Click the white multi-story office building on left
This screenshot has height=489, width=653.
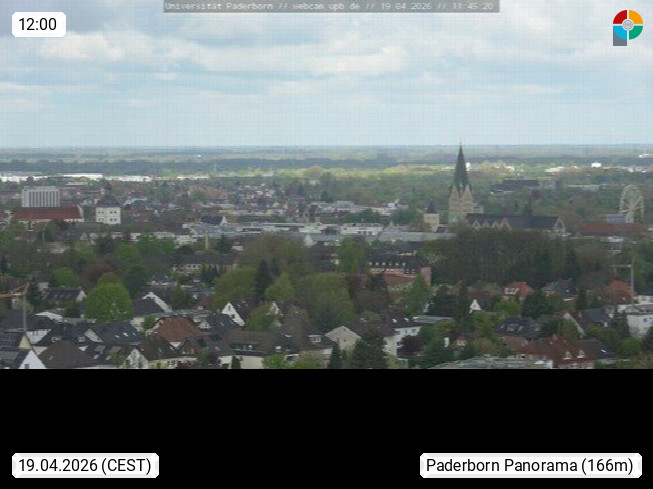click(x=41, y=197)
